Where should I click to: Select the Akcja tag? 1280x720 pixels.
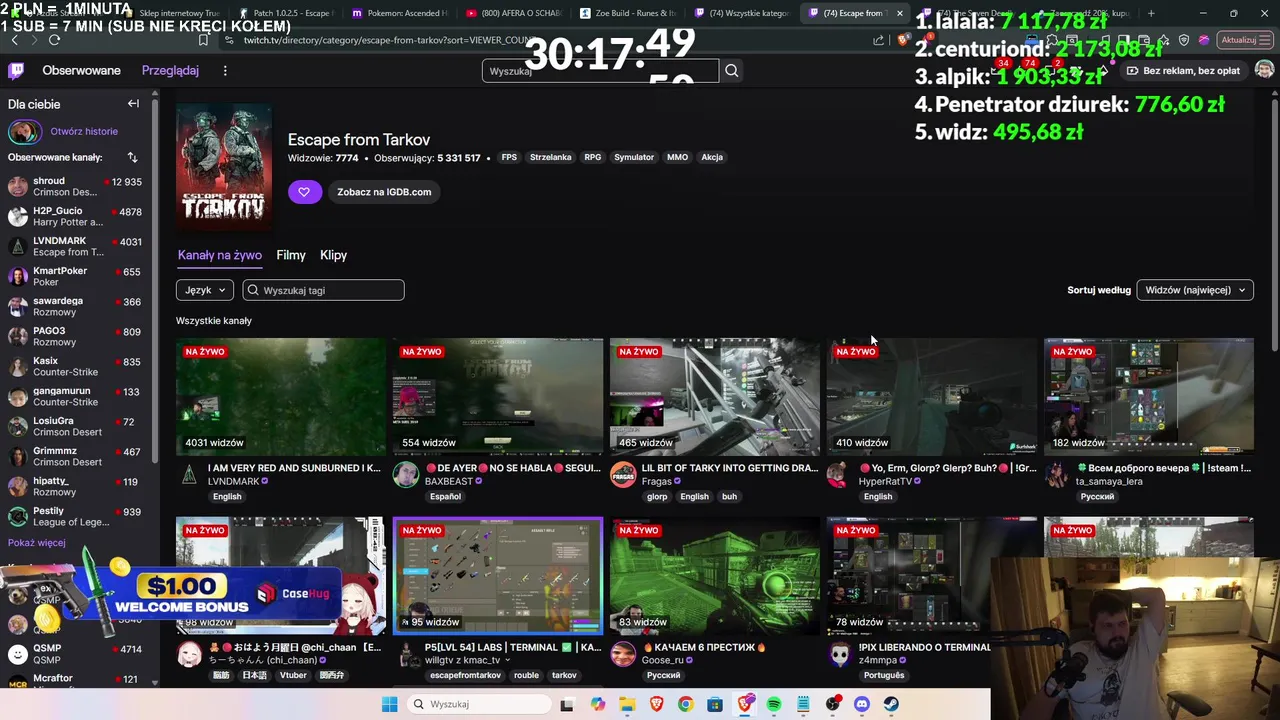pos(712,157)
